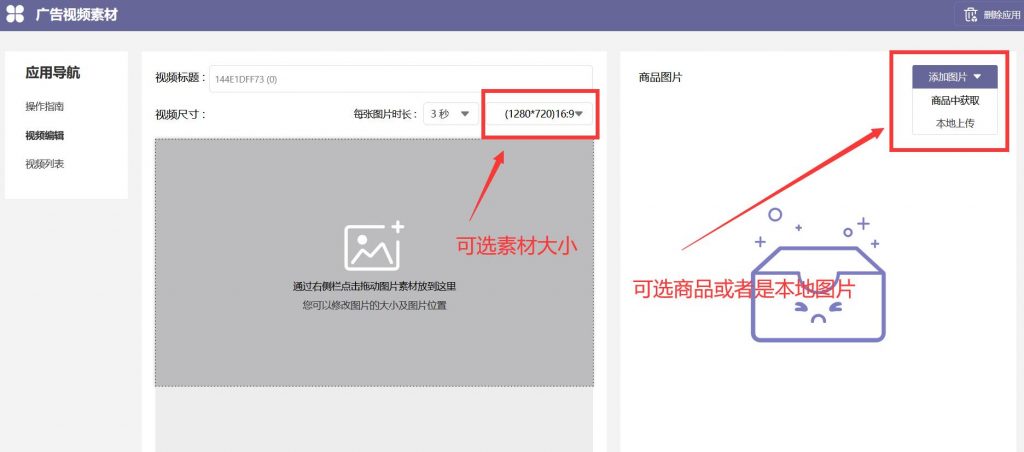Choose 商品中获取 from the menu

pyautogui.click(x=954, y=100)
